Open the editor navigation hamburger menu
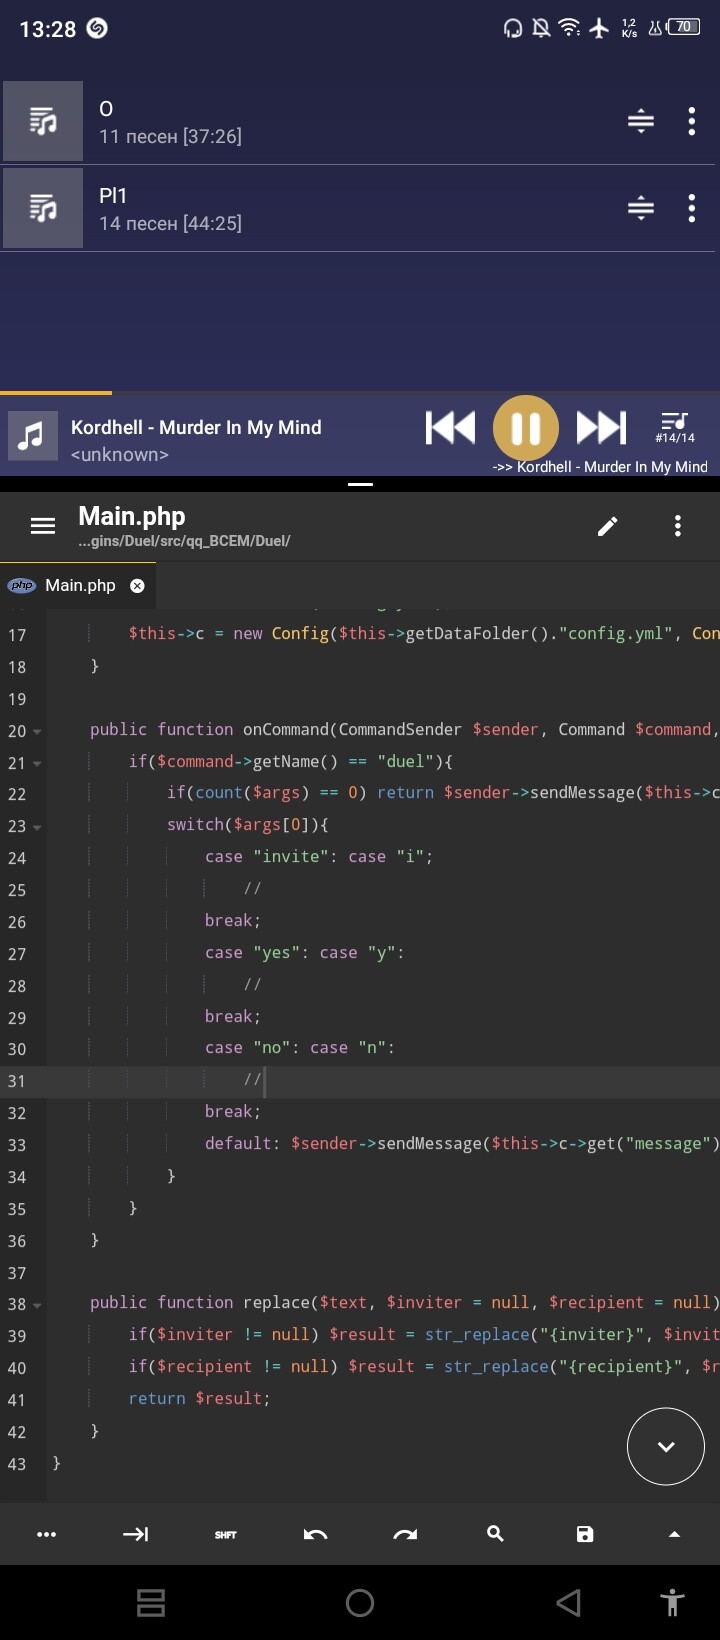 pos(43,526)
